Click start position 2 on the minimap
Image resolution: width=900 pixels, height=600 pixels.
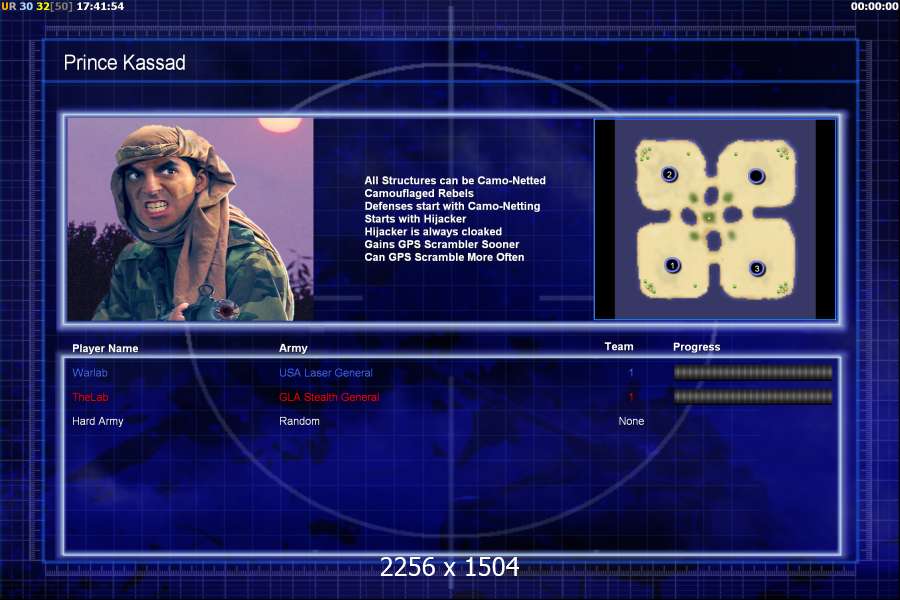coord(669,175)
